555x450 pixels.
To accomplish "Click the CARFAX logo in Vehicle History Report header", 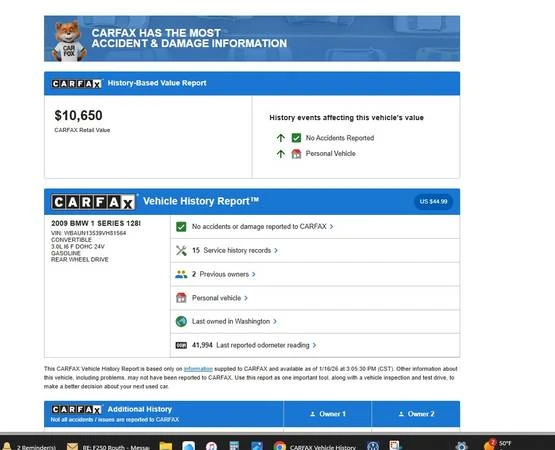I will tap(93, 202).
